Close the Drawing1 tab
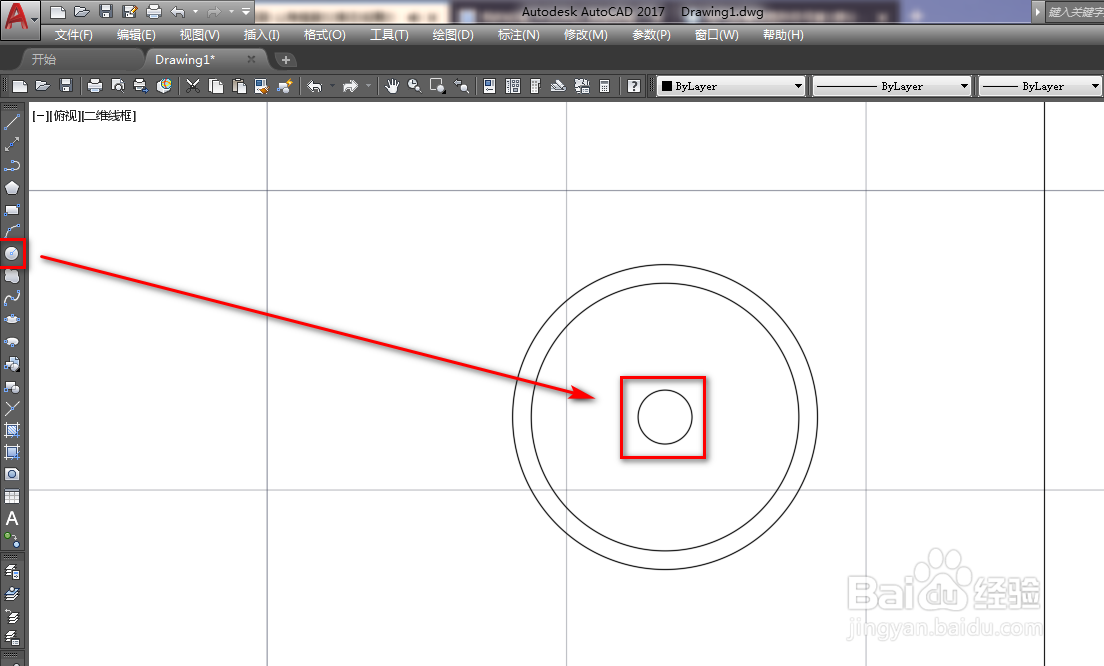1104x666 pixels. [x=251, y=59]
